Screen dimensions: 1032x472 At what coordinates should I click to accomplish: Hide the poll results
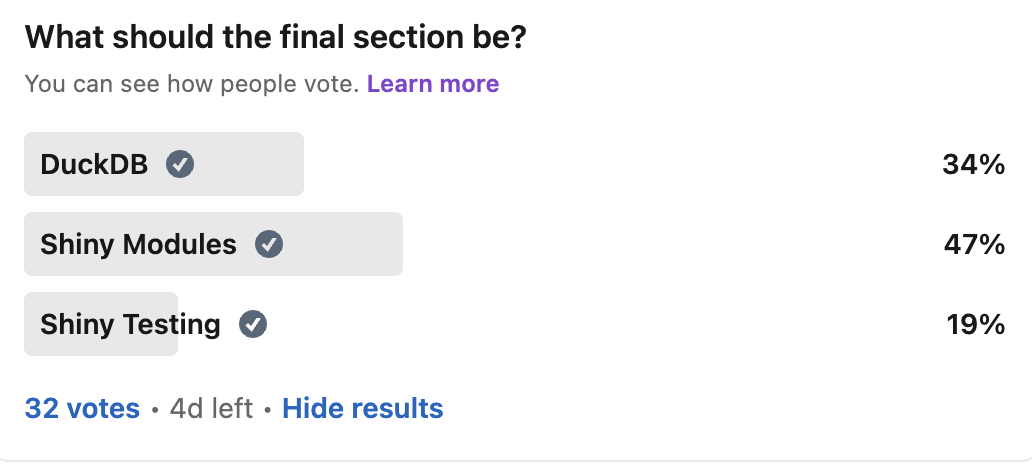coord(363,408)
